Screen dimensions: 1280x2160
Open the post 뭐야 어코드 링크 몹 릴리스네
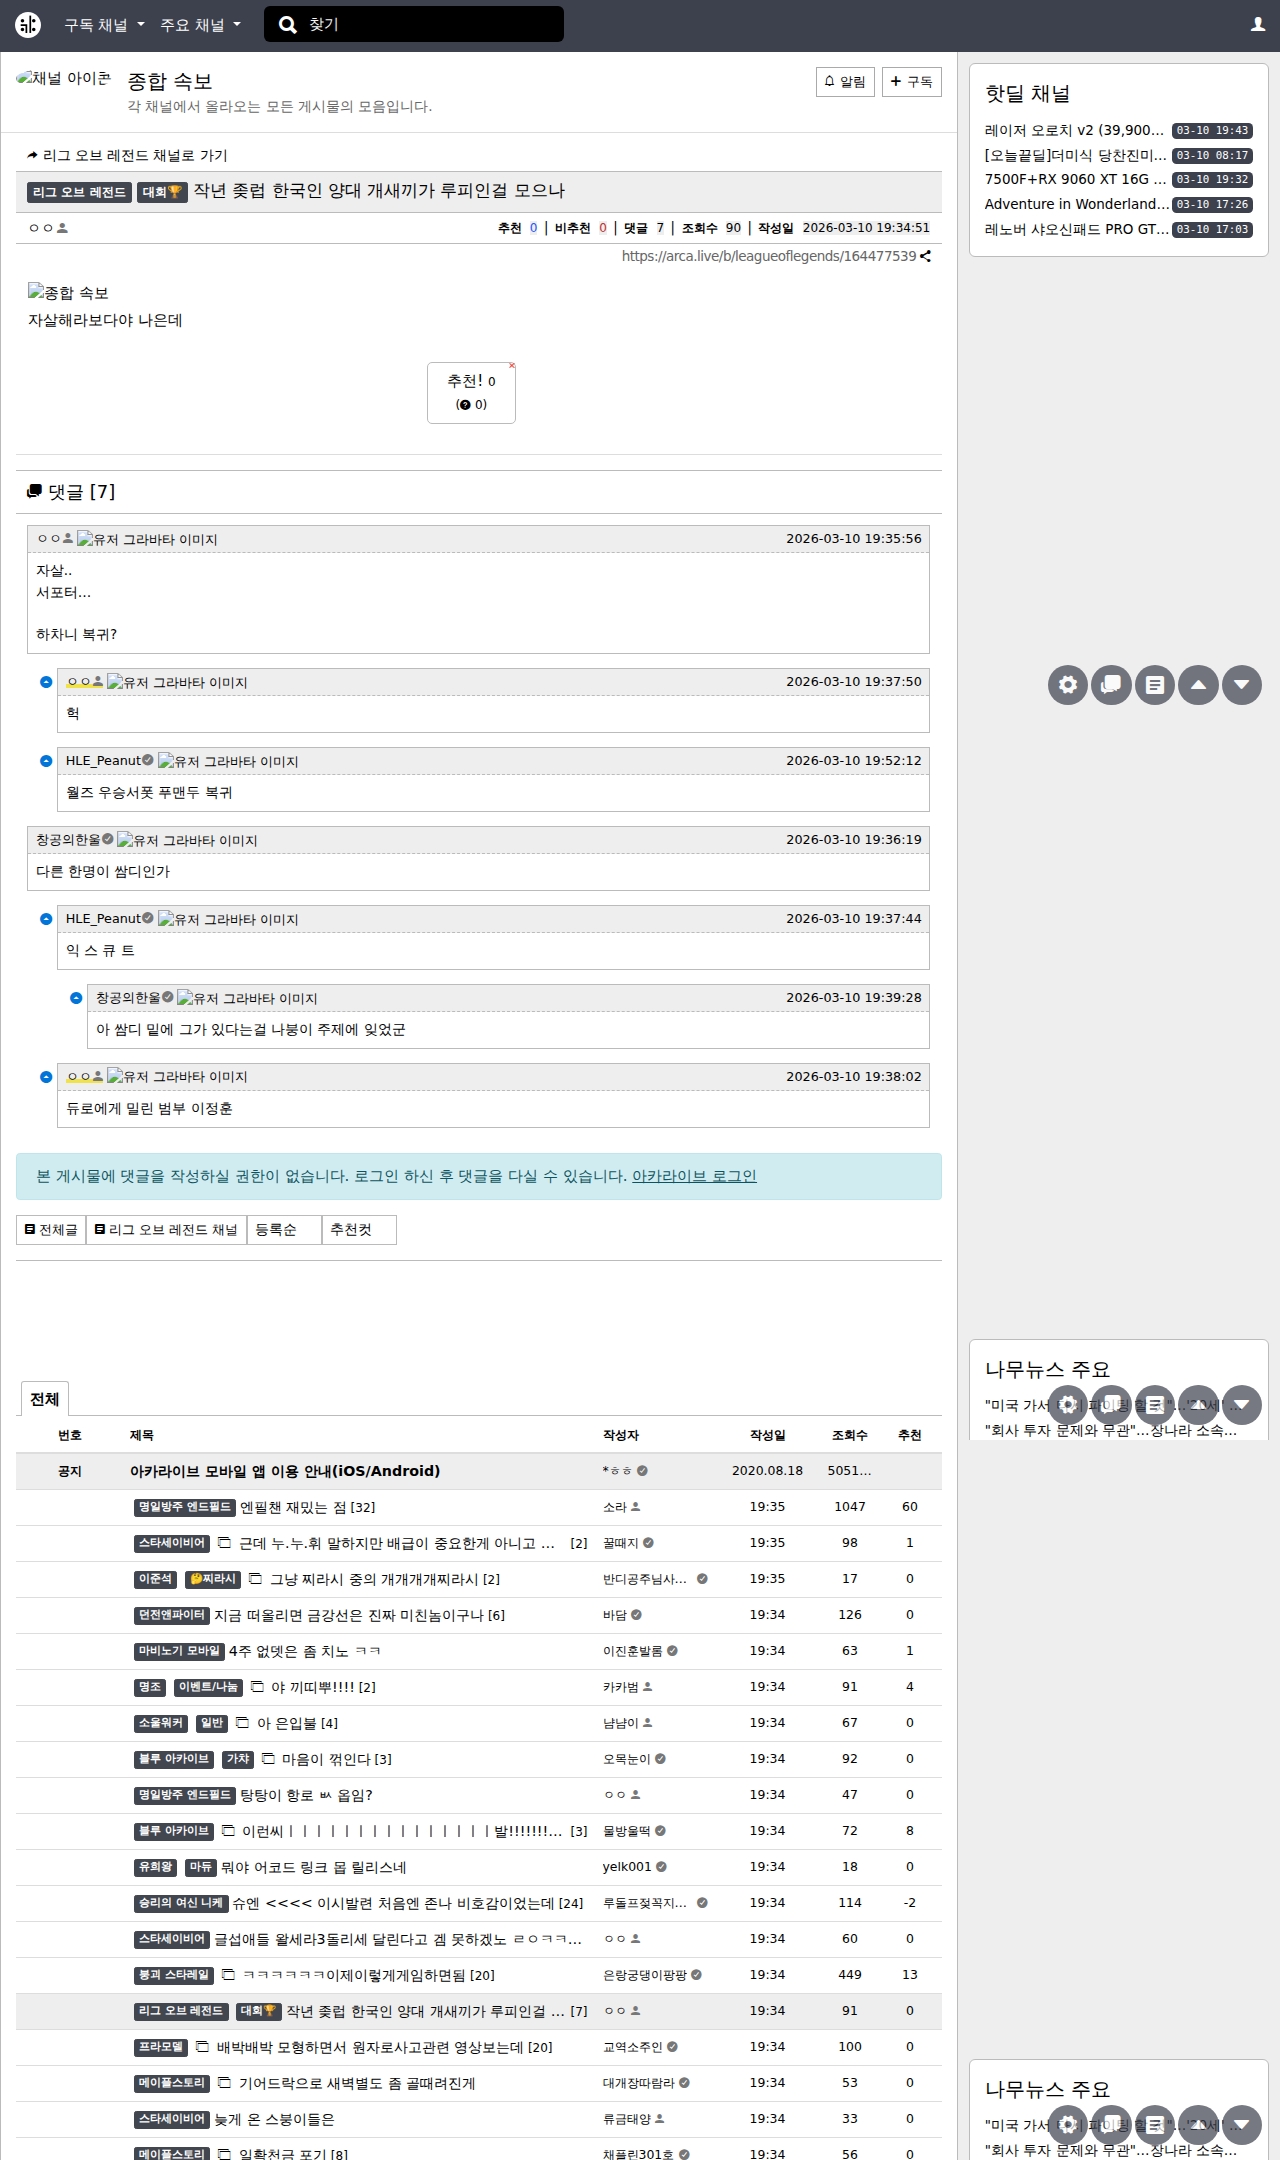point(313,1867)
